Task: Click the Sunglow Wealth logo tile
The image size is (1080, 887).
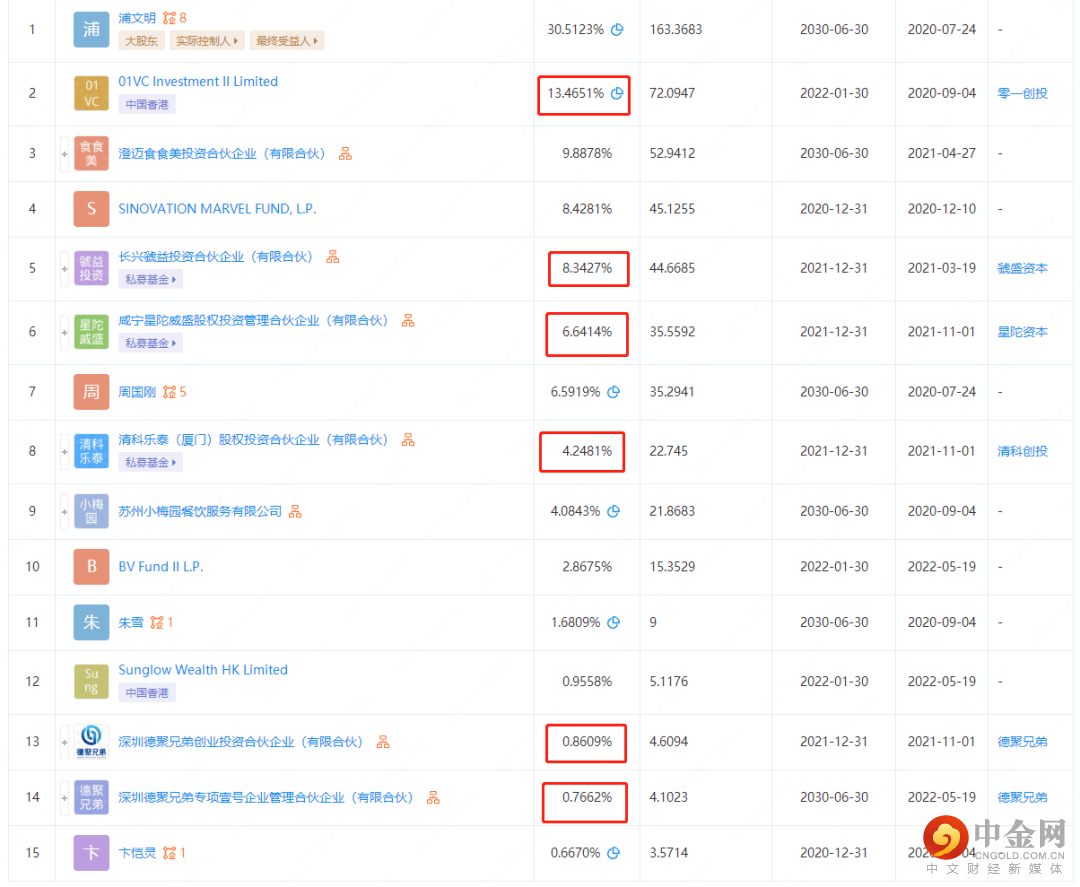Action: click(x=91, y=681)
